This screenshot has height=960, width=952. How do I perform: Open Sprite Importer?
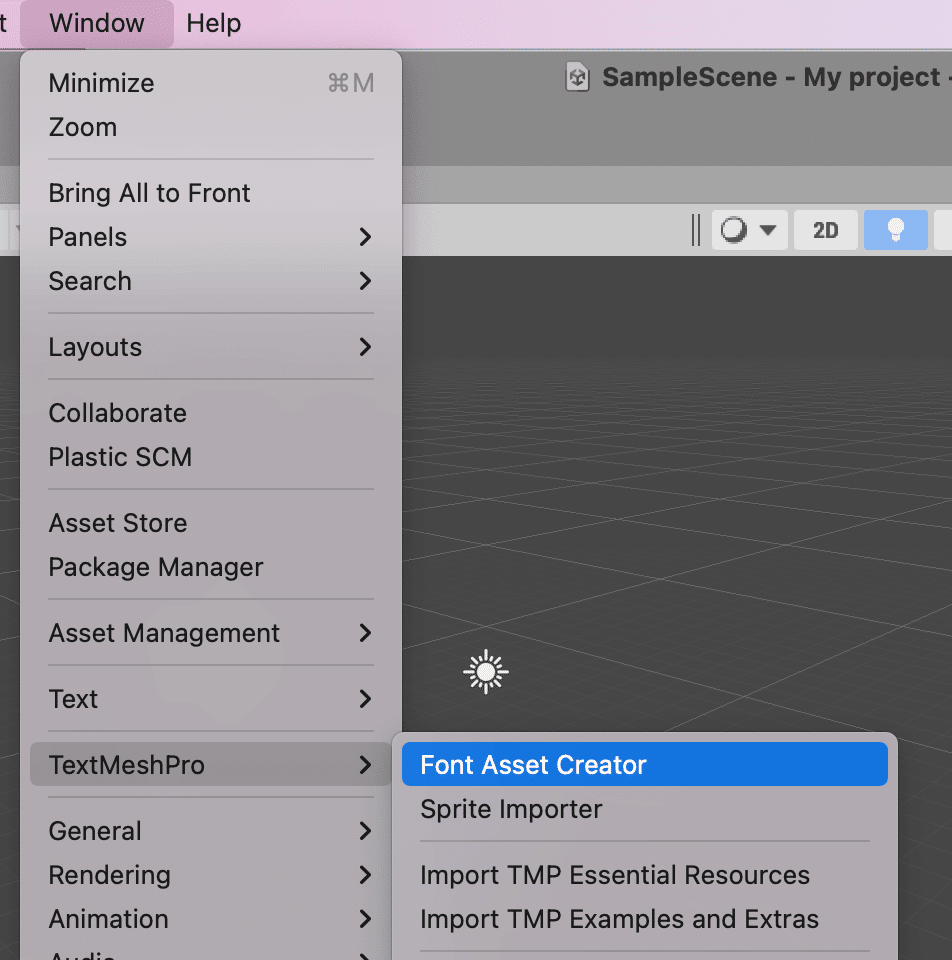pos(645,809)
